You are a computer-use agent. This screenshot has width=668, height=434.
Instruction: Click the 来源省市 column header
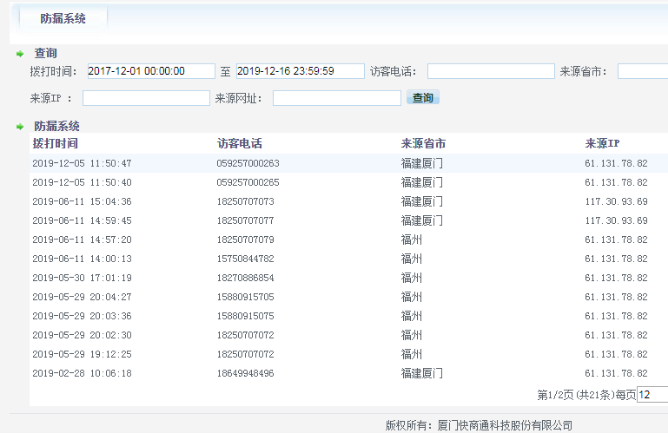pyautogui.click(x=422, y=143)
